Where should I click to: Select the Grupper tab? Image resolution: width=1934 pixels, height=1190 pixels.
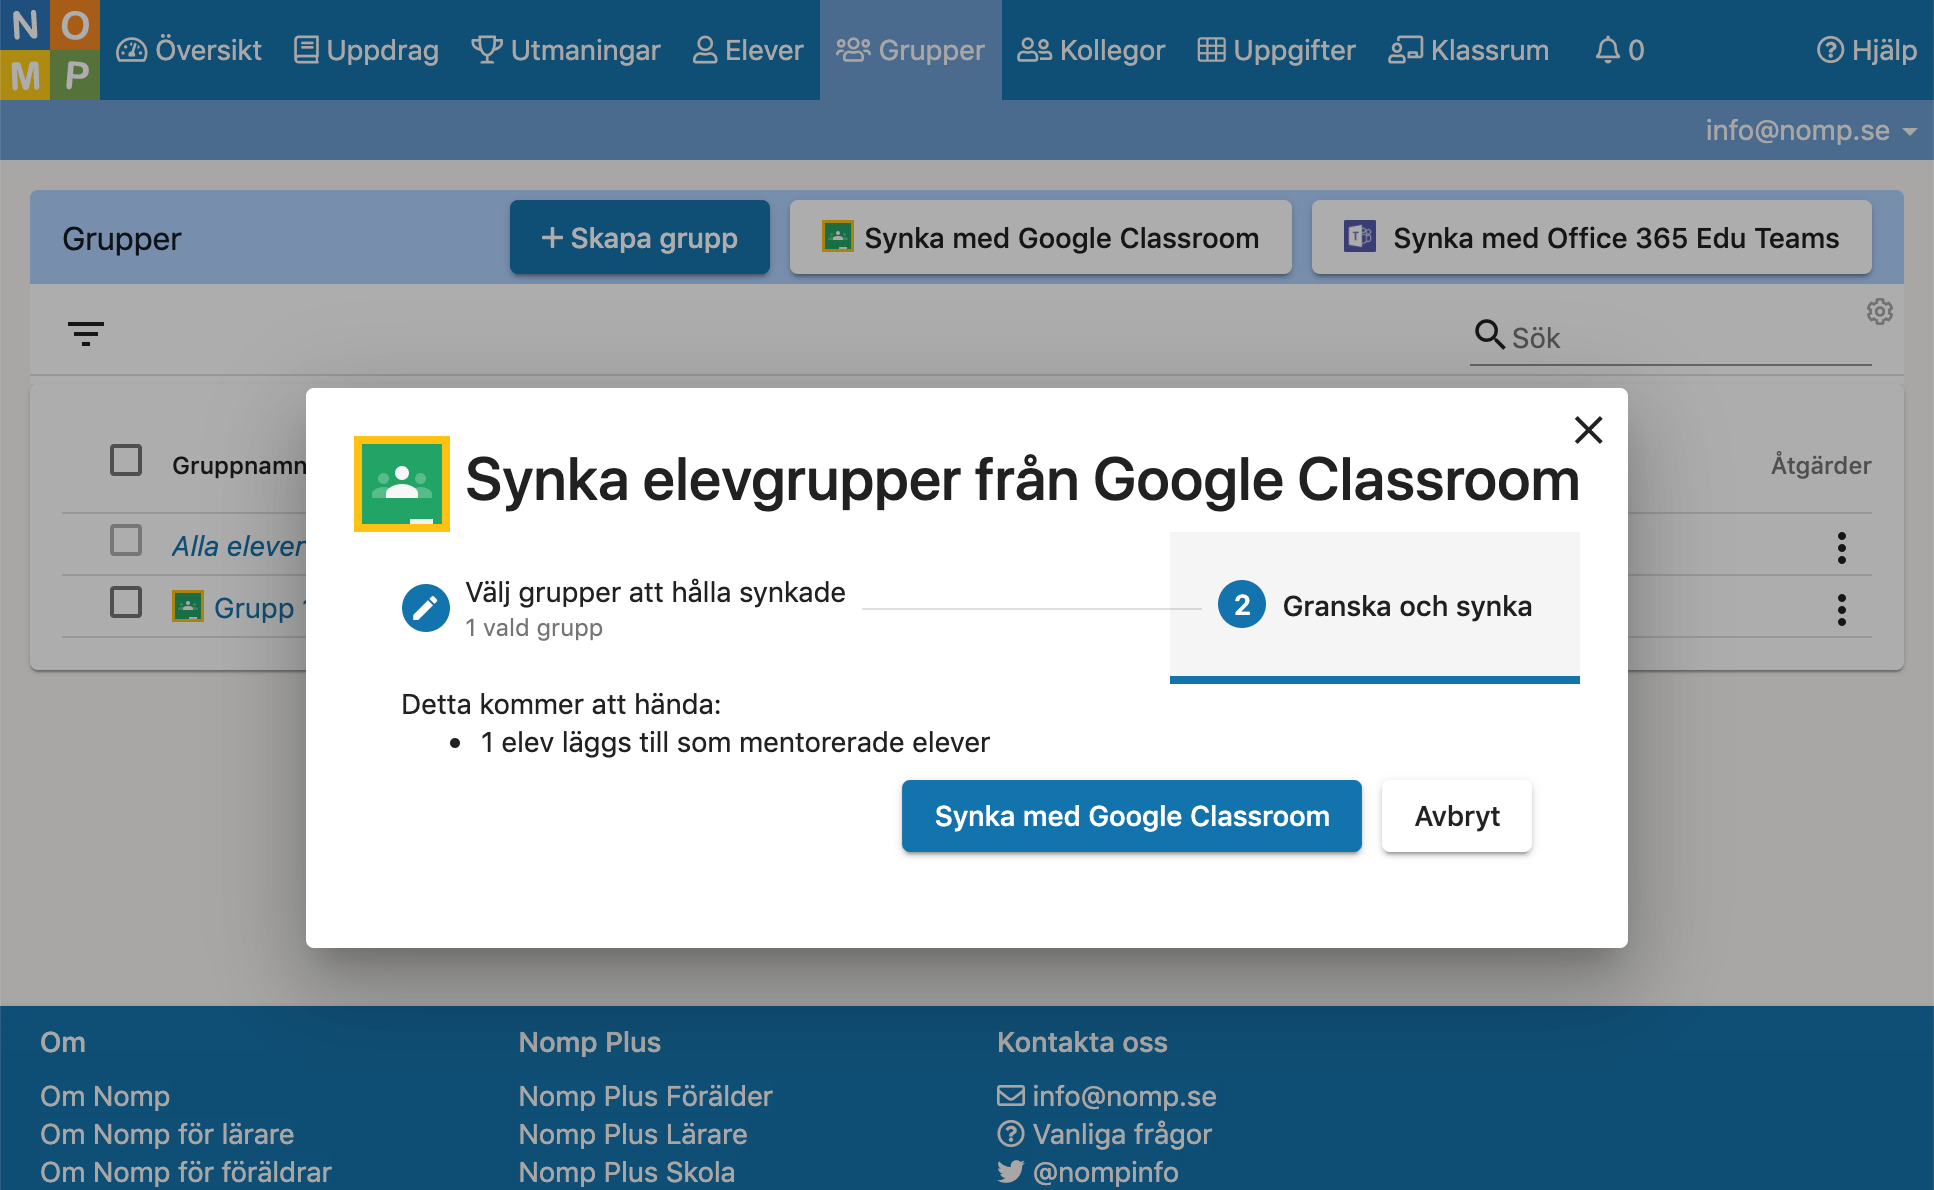(x=911, y=50)
